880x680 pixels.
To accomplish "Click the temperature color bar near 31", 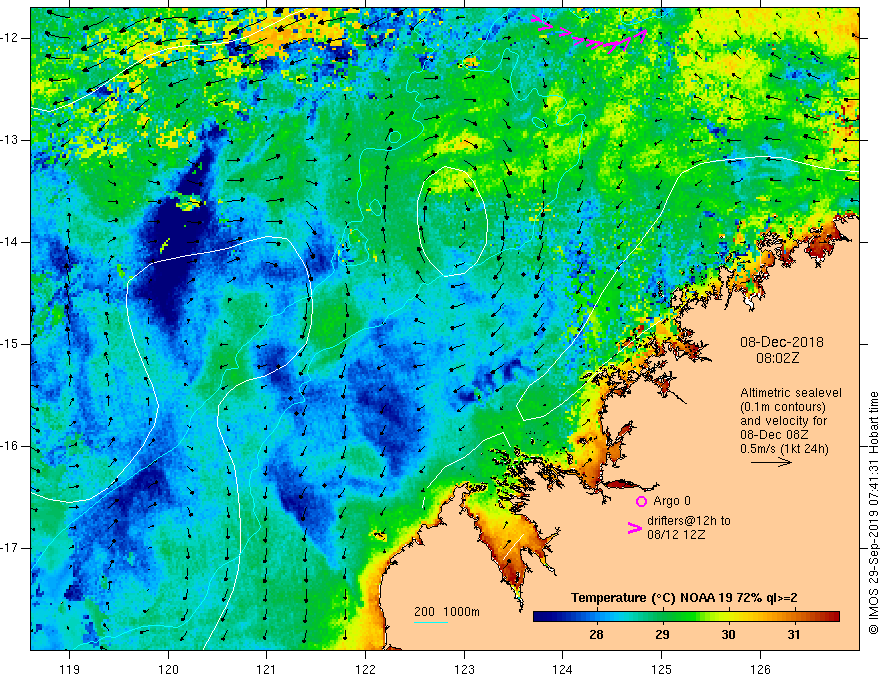I will [x=794, y=617].
